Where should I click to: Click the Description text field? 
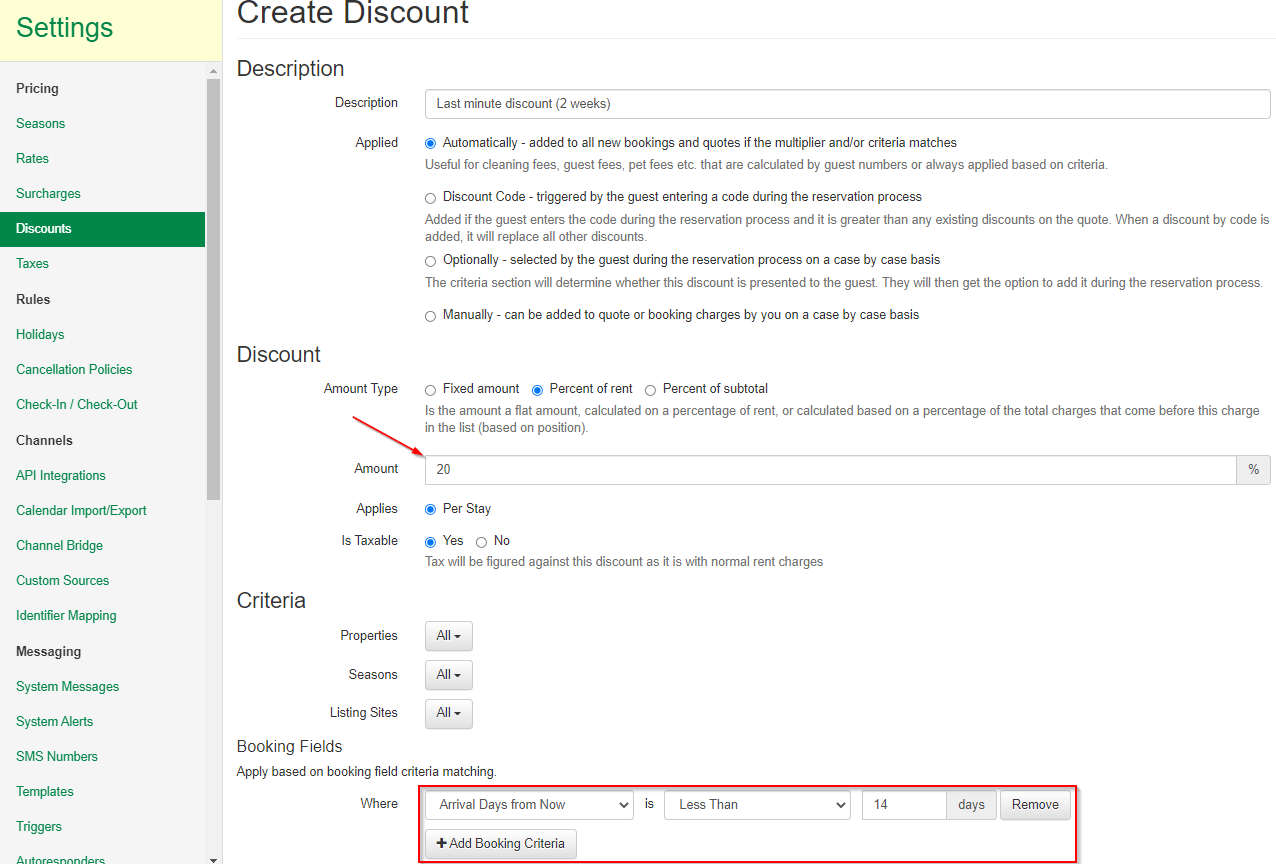pos(847,104)
